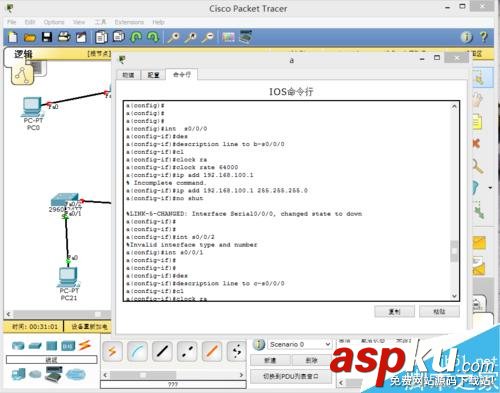Viewport: 500px width, 393px height.
Task: Click the 复制 copy button below terminal
Action: (395, 312)
